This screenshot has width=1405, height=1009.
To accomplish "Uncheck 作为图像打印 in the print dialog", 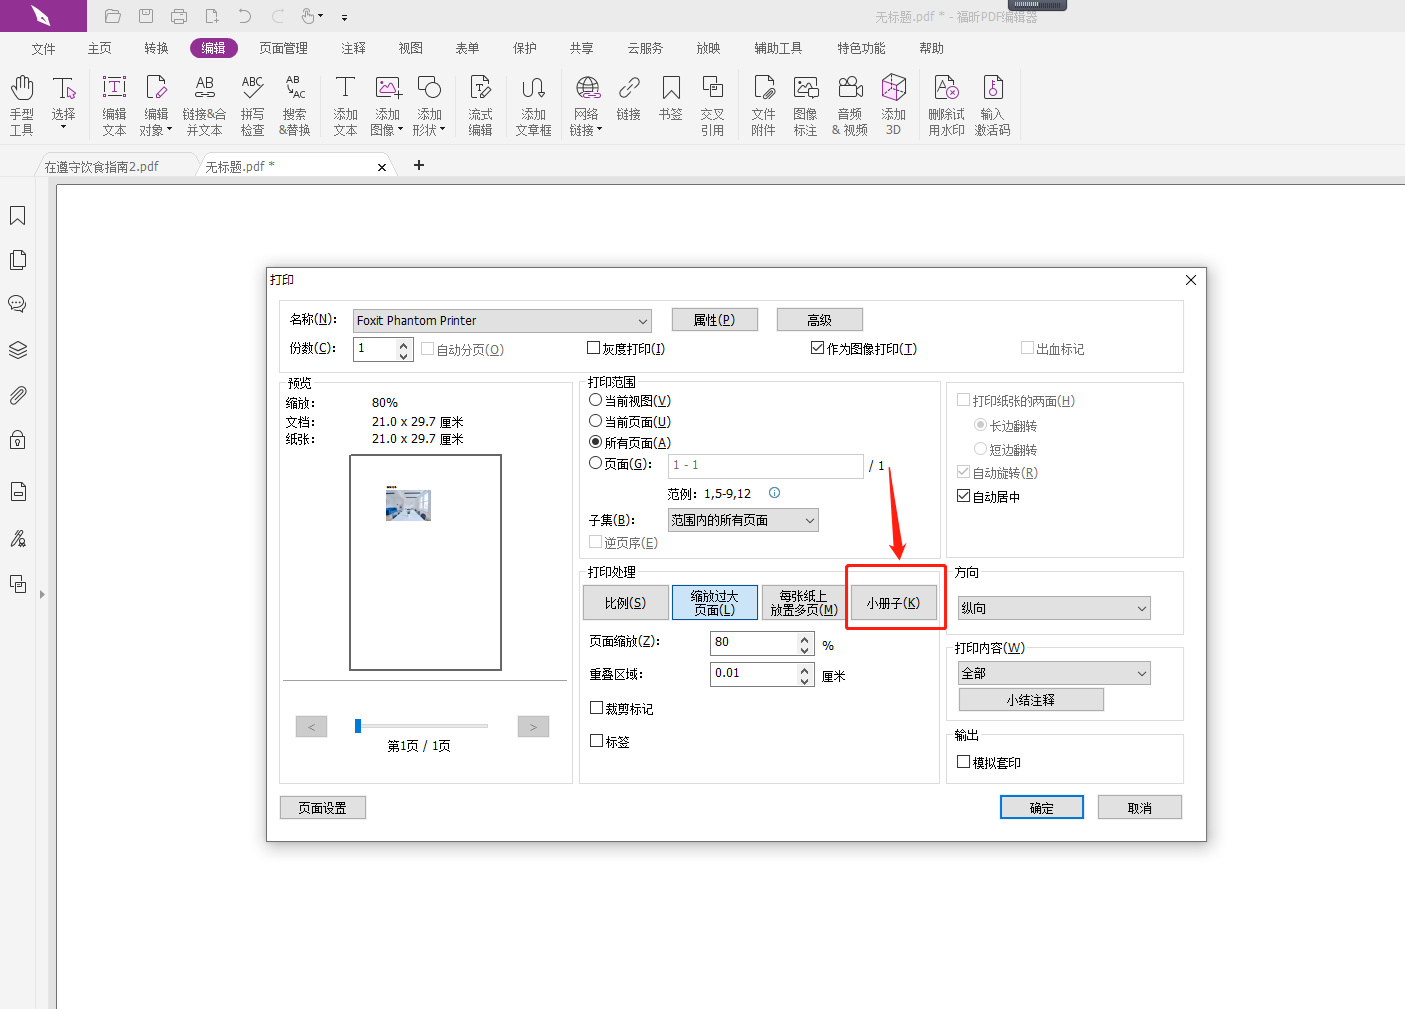I will pyautogui.click(x=817, y=347).
